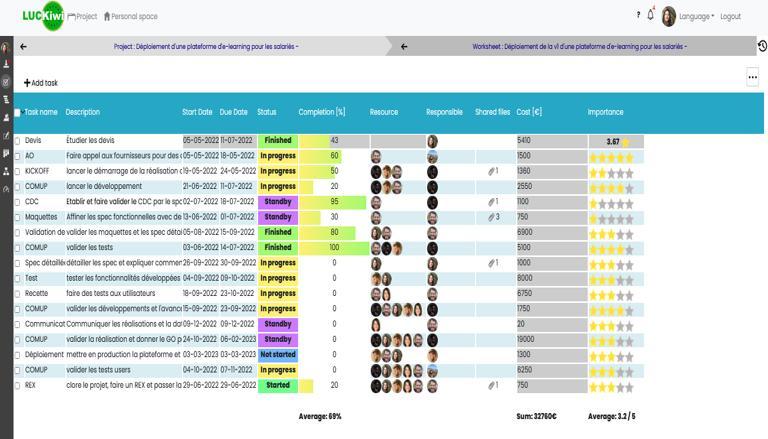Click the Logout link

730,16
